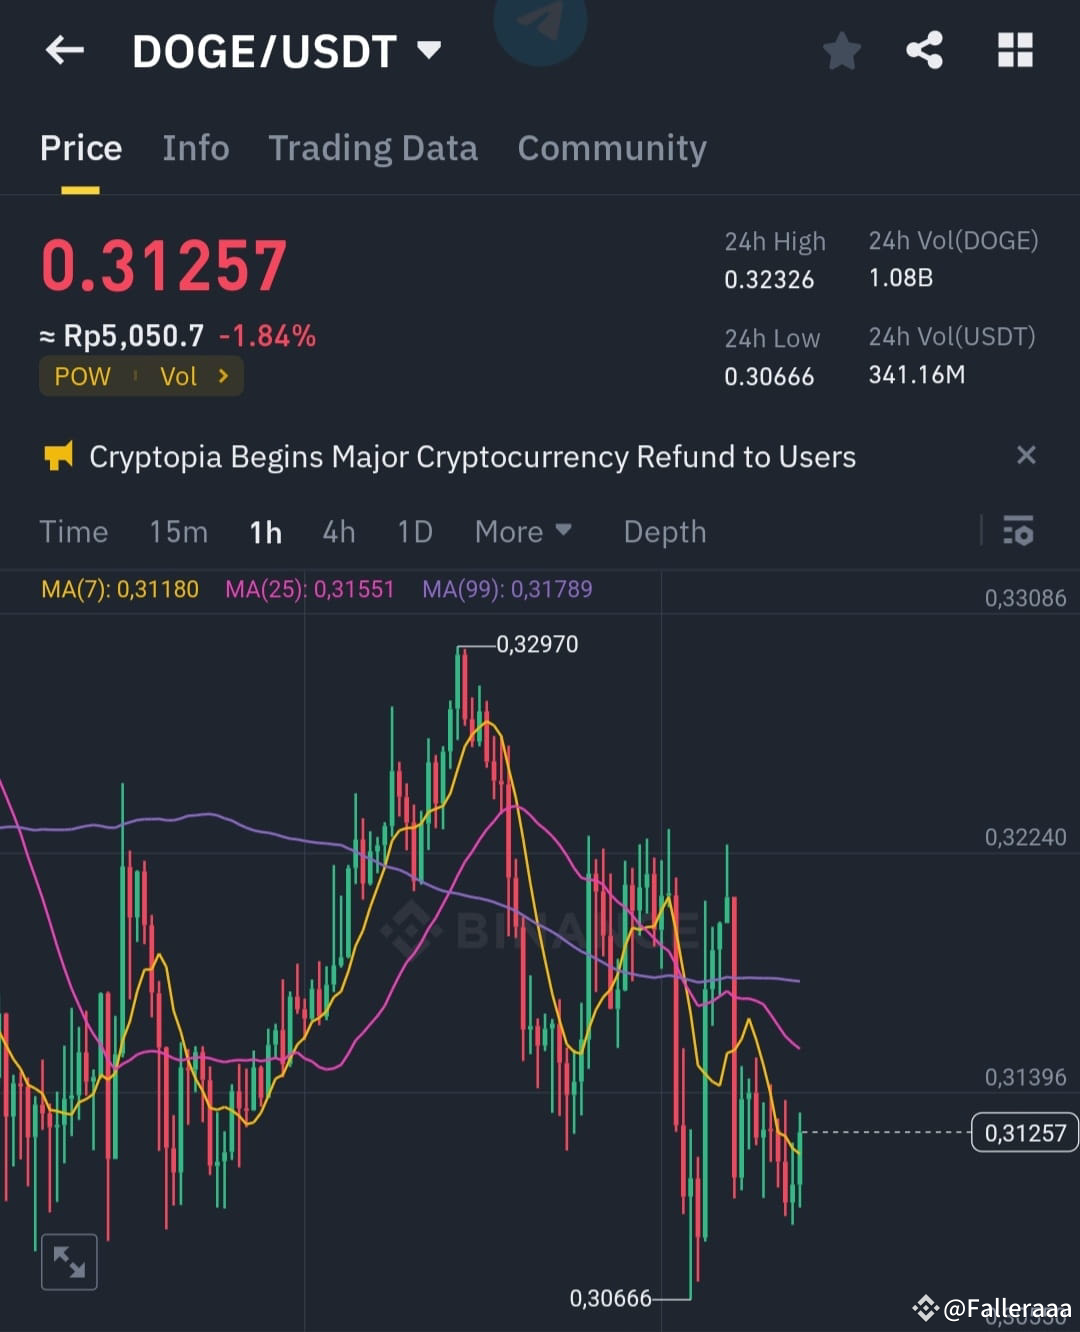Tap the MA(7): 0,31180 indicator label

click(120, 589)
